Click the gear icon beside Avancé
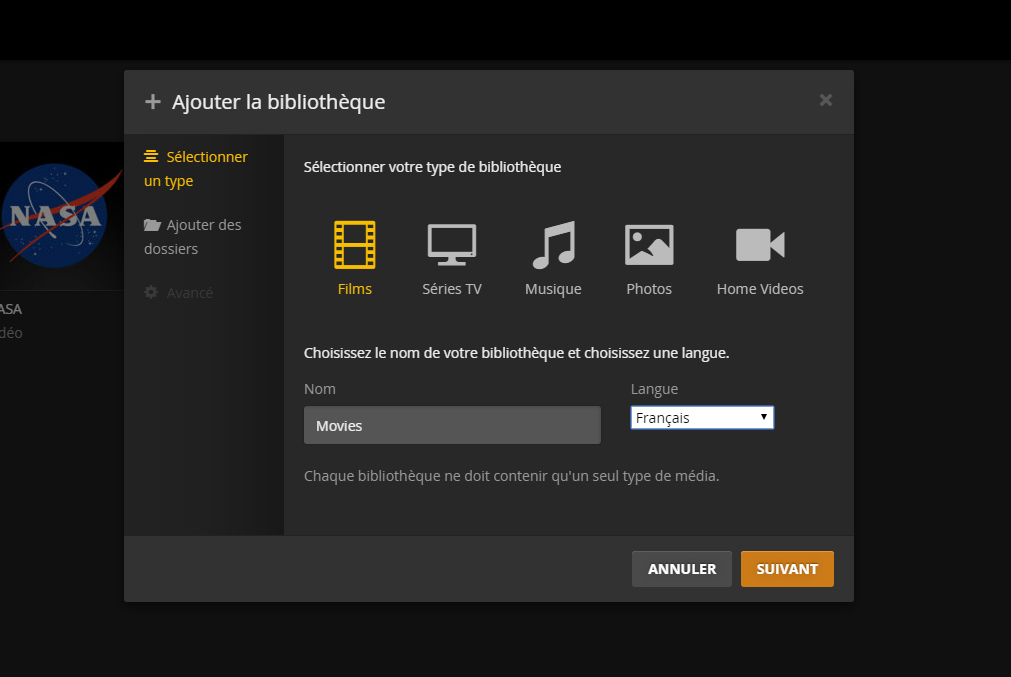The width and height of the screenshot is (1011, 677). 152,293
